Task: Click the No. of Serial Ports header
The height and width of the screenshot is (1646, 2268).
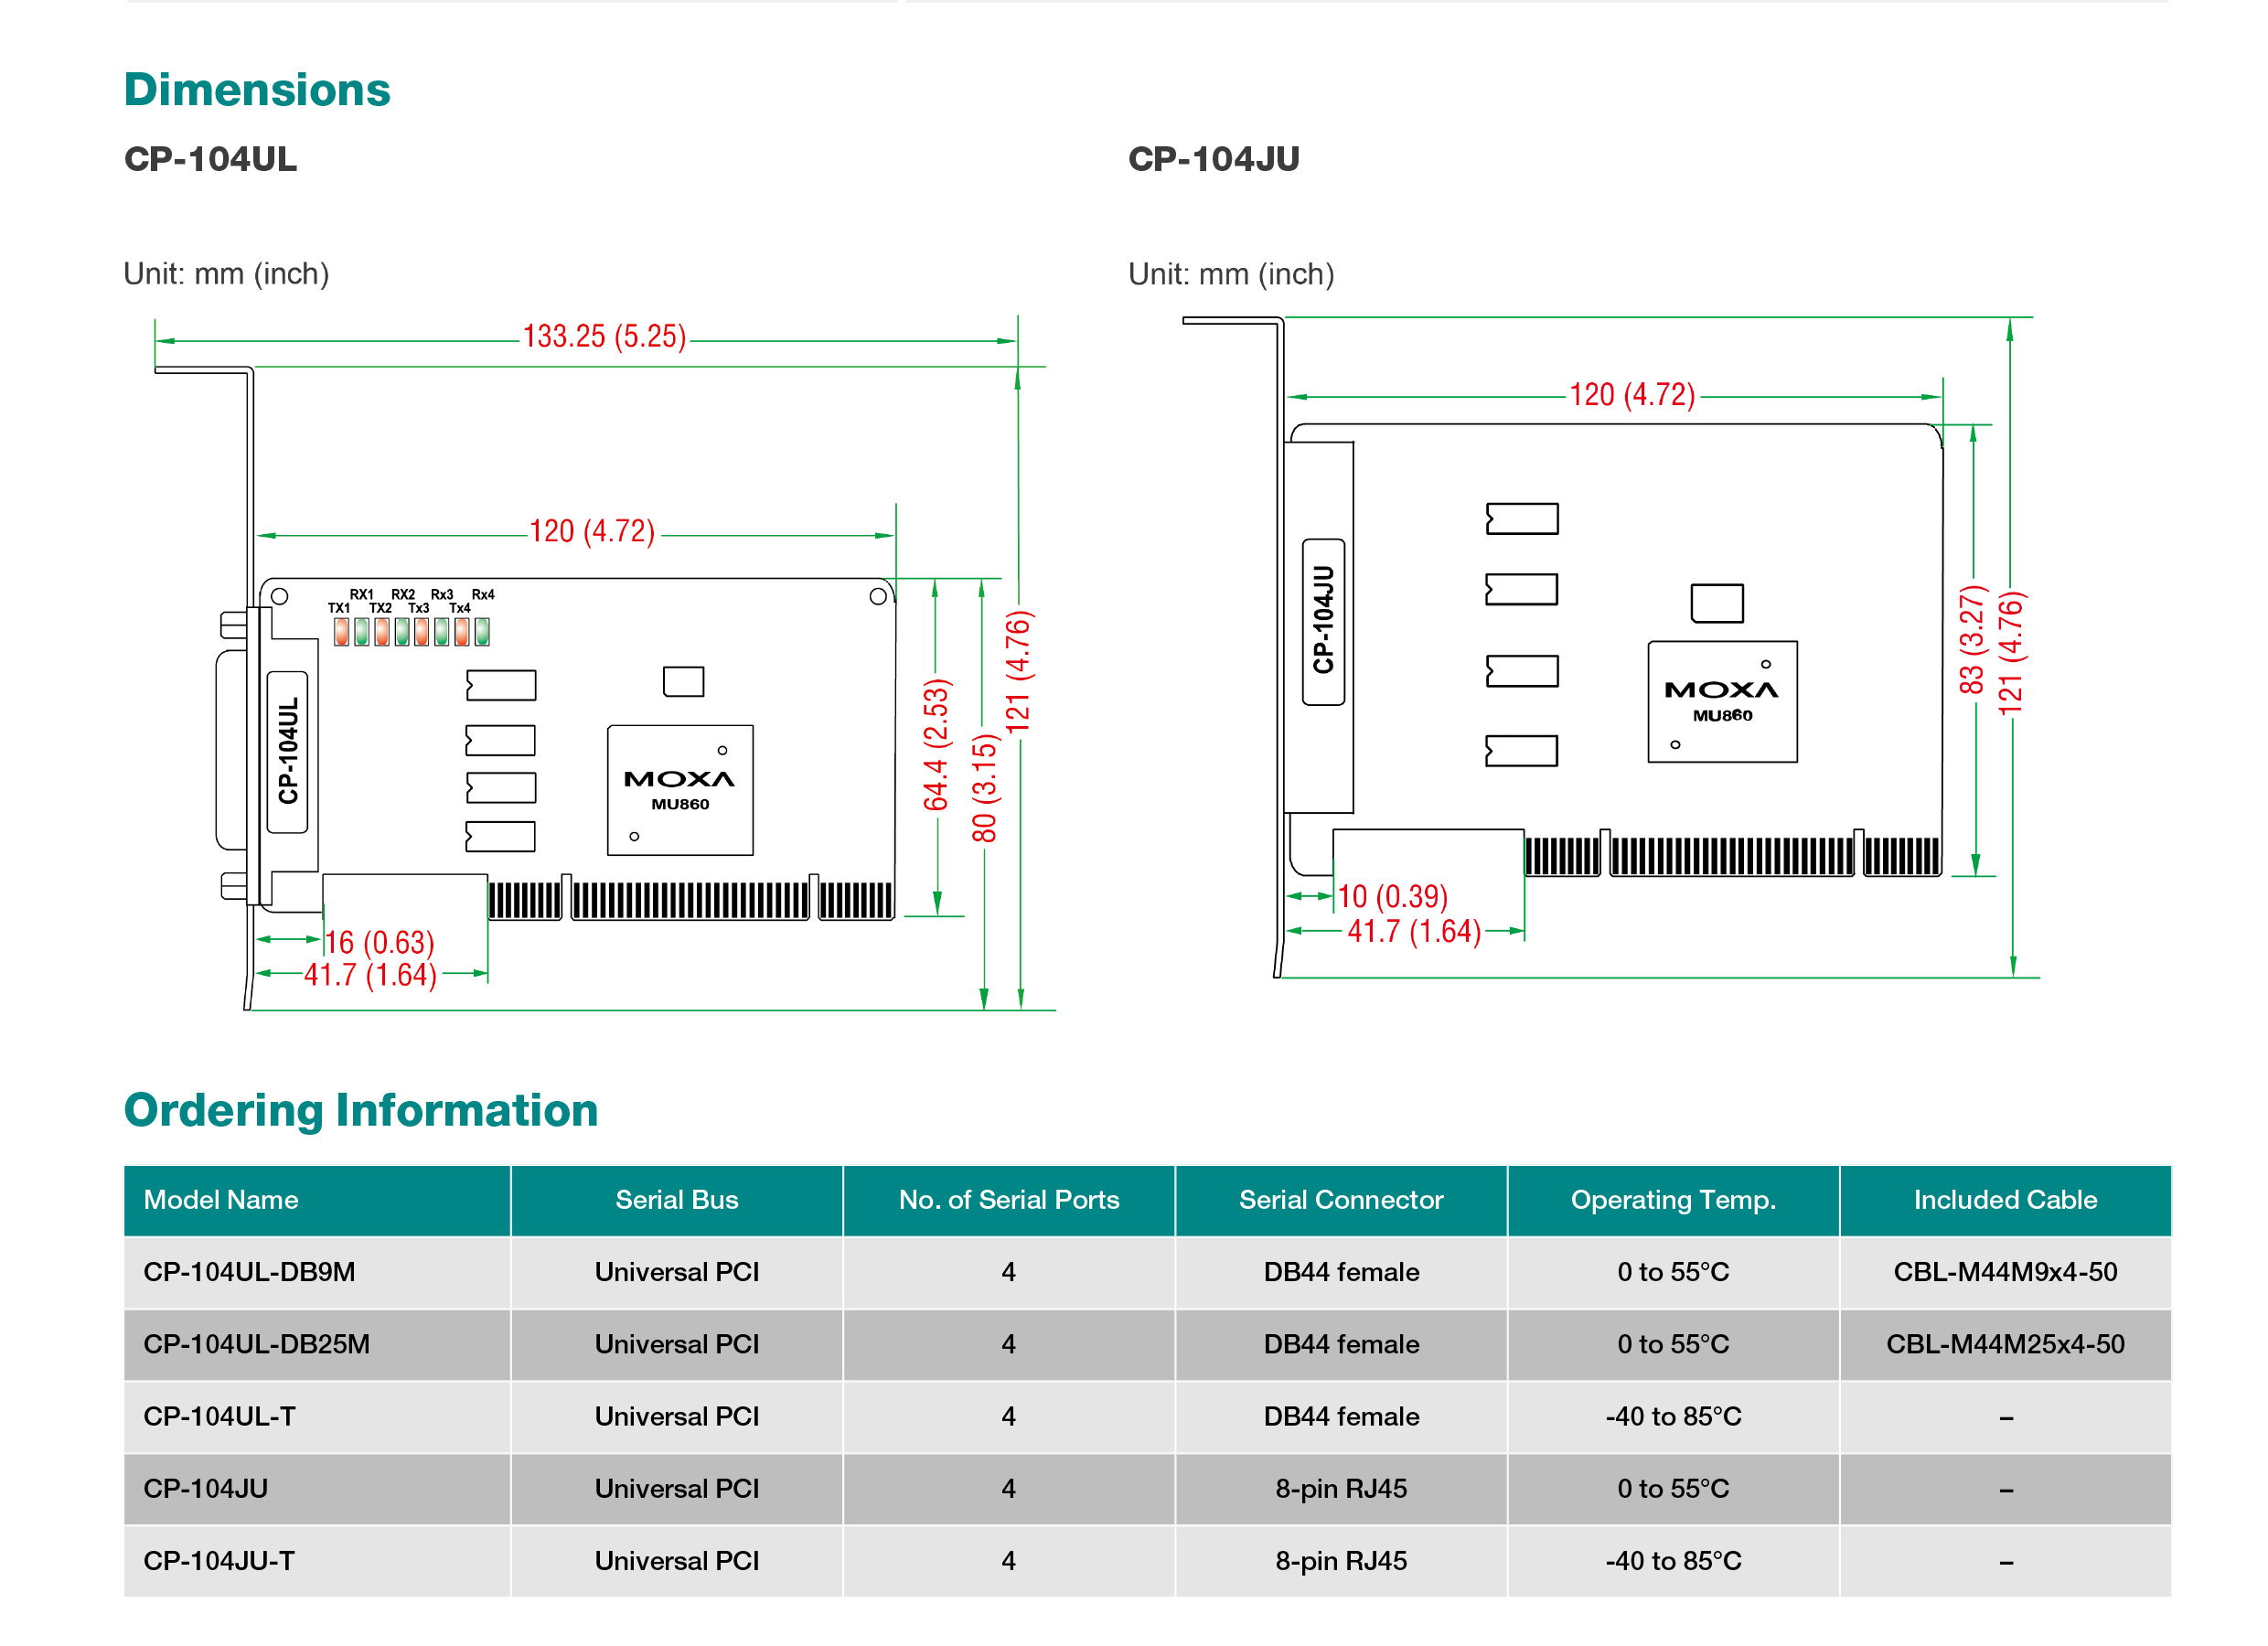Action: tap(1009, 1200)
